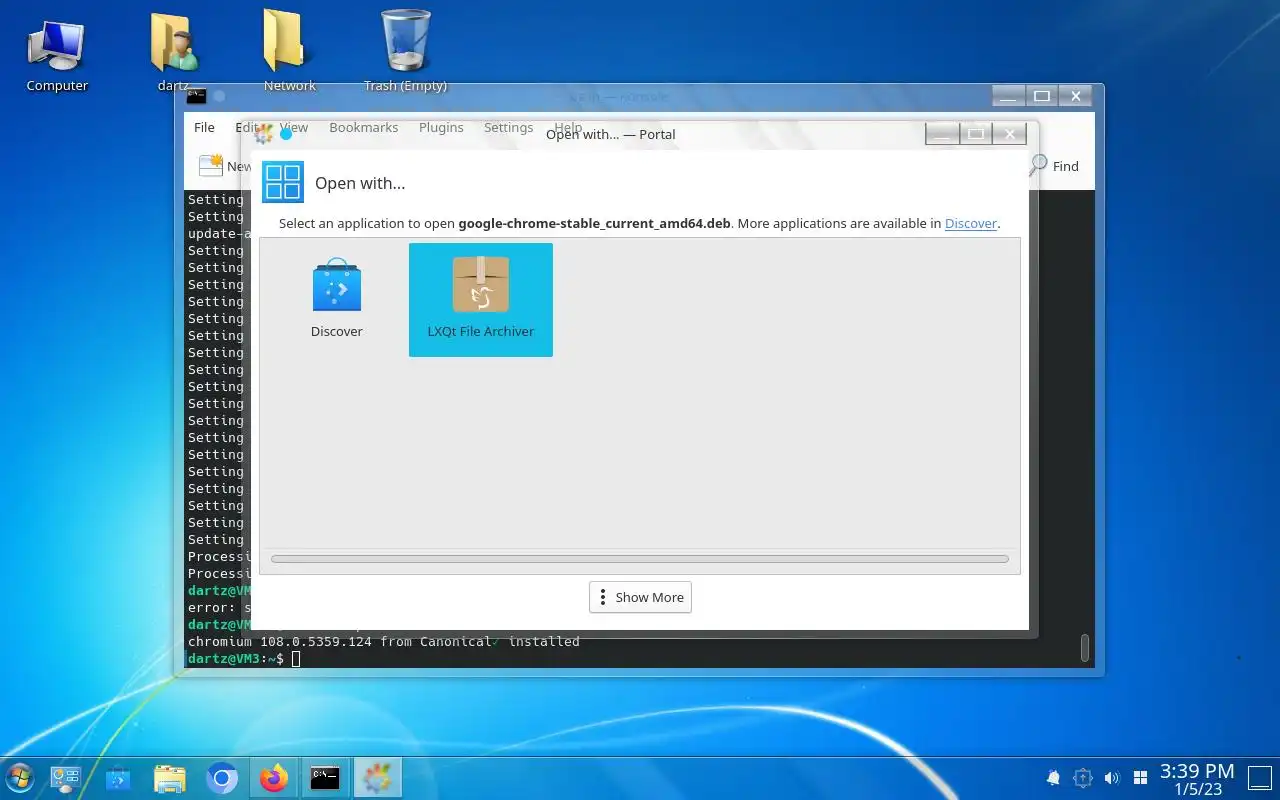This screenshot has width=1280, height=800.
Task: Open the Network desktop folder
Action: tap(290, 52)
